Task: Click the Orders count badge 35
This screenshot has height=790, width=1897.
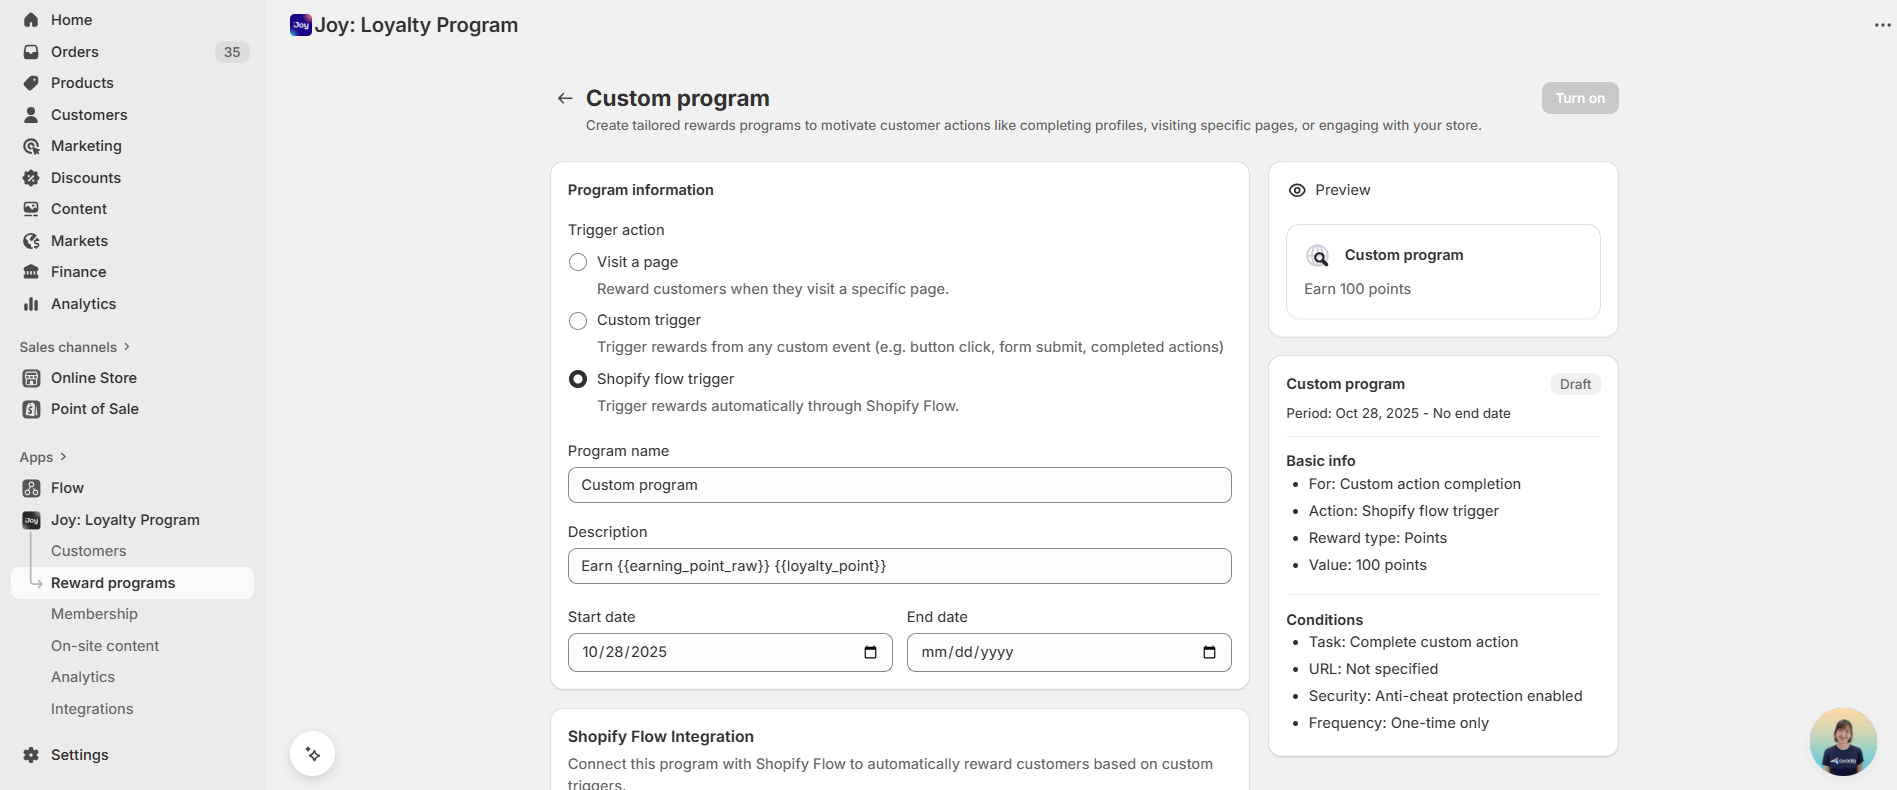Action: pyautogui.click(x=232, y=52)
